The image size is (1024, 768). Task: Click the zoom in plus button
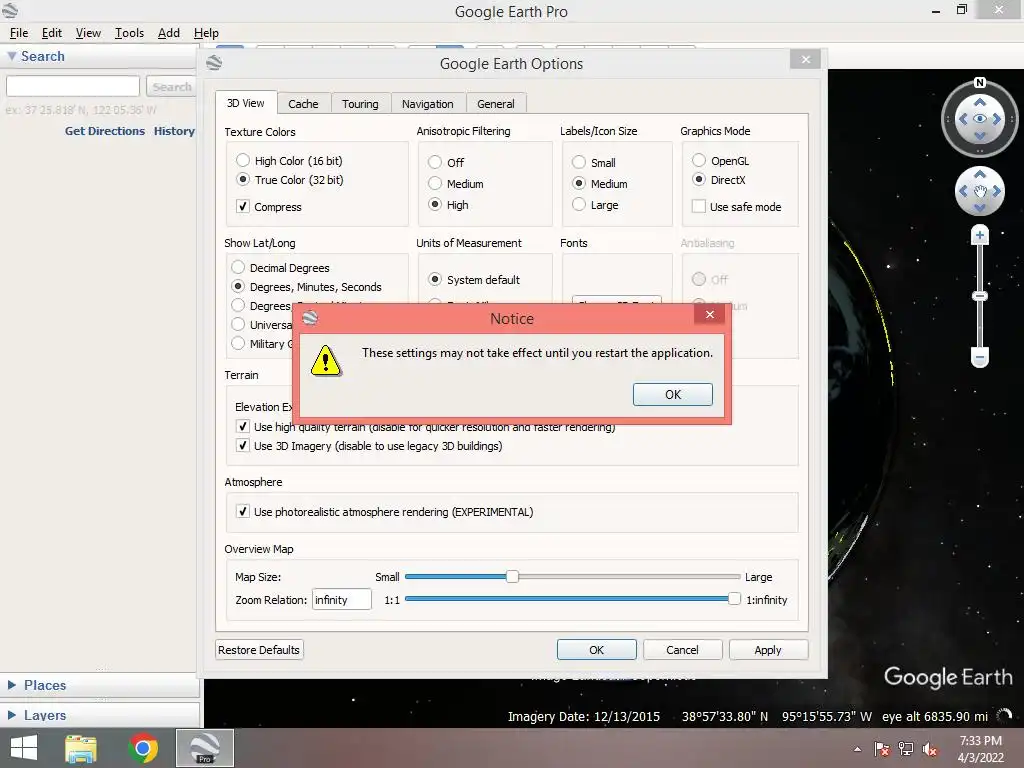coord(980,235)
